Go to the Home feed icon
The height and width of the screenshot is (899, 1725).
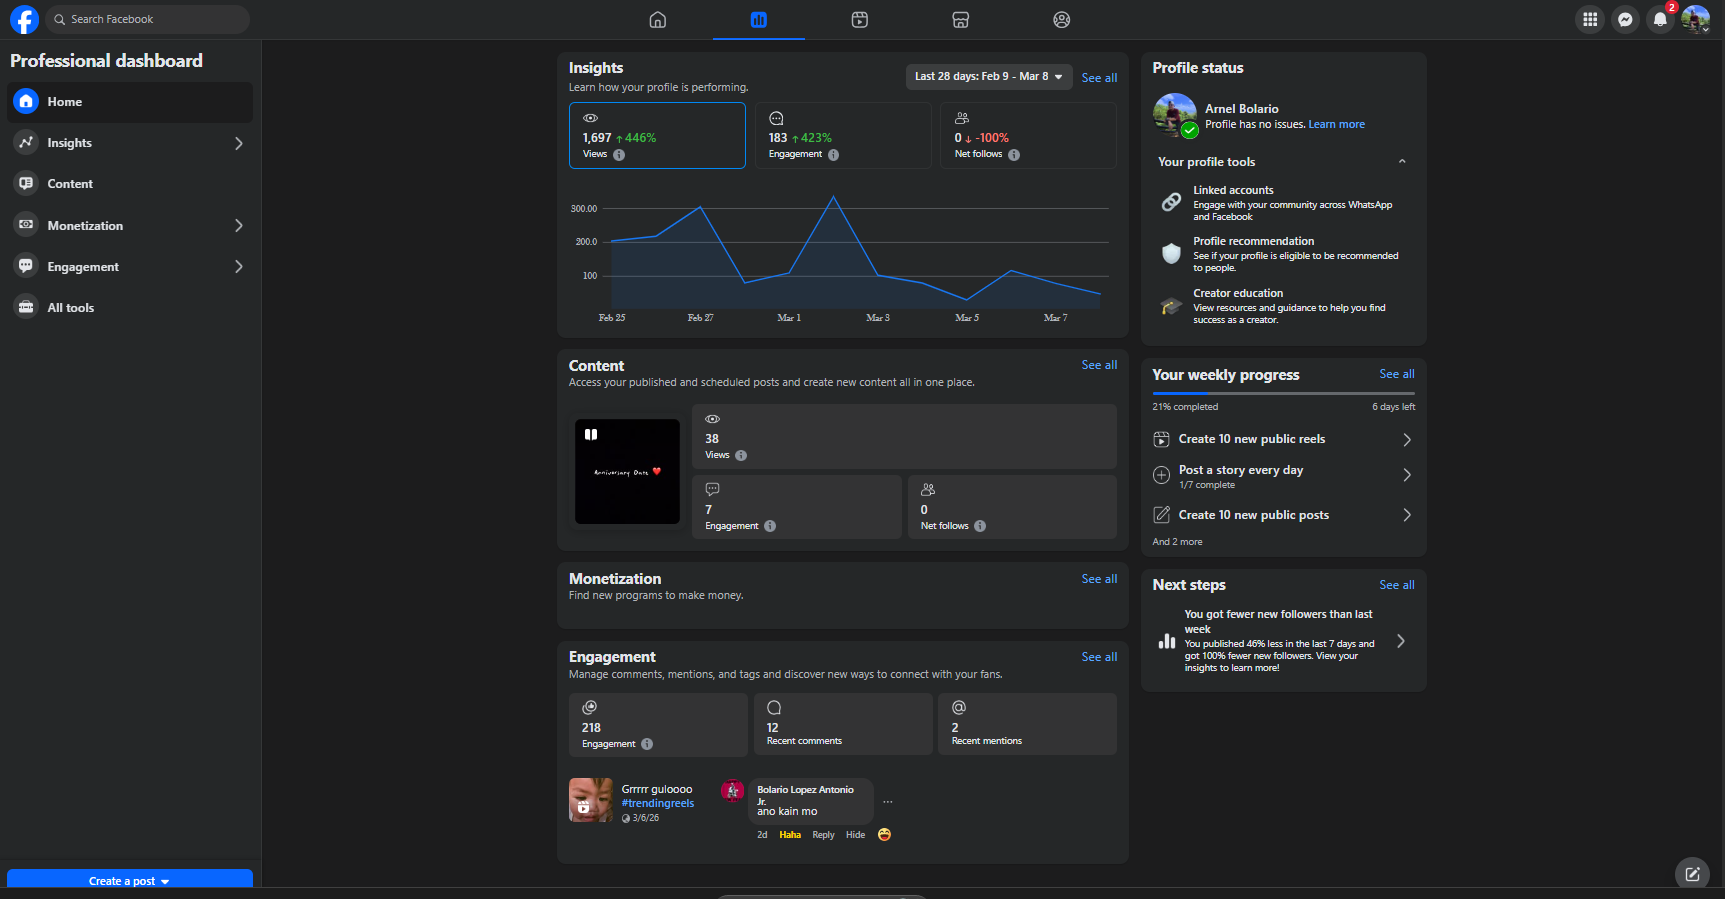658,20
